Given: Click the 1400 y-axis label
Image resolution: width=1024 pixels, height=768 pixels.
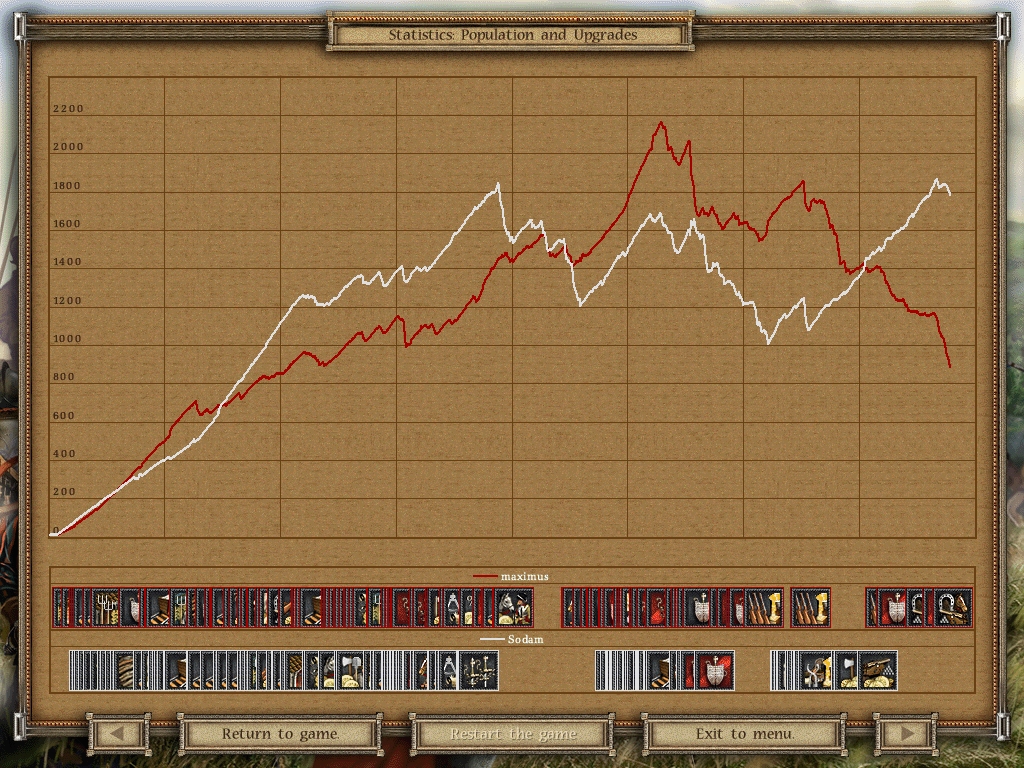Looking at the screenshot, I should [67, 262].
